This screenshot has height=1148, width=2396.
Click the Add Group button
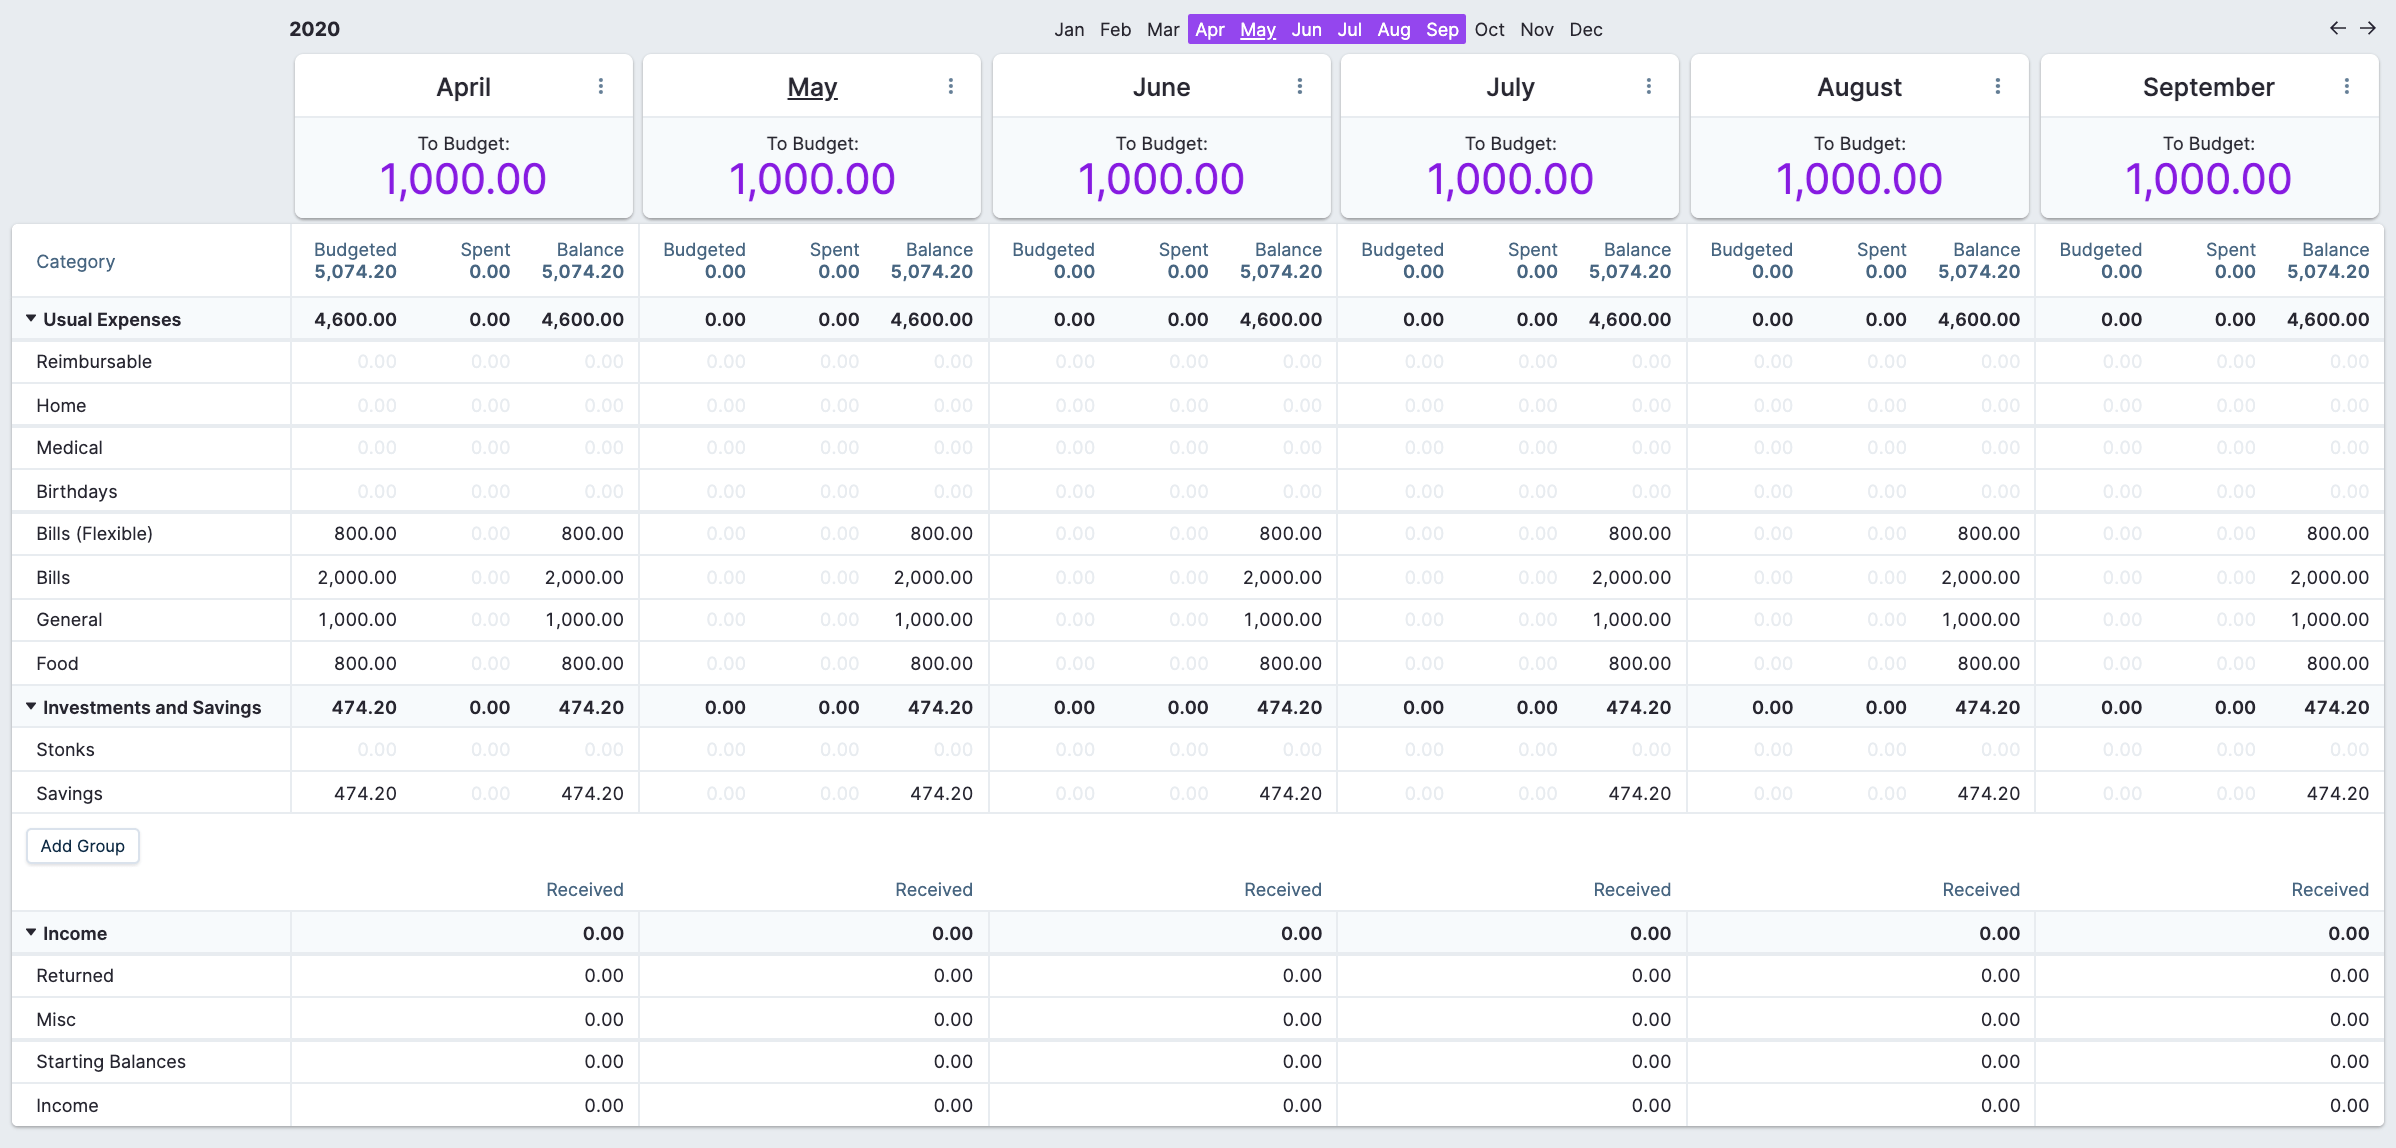pyautogui.click(x=82, y=846)
